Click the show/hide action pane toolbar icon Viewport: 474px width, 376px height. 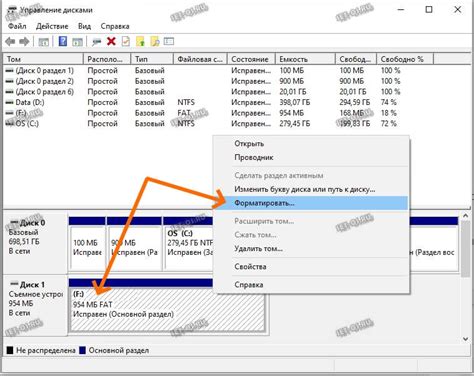pos(77,42)
